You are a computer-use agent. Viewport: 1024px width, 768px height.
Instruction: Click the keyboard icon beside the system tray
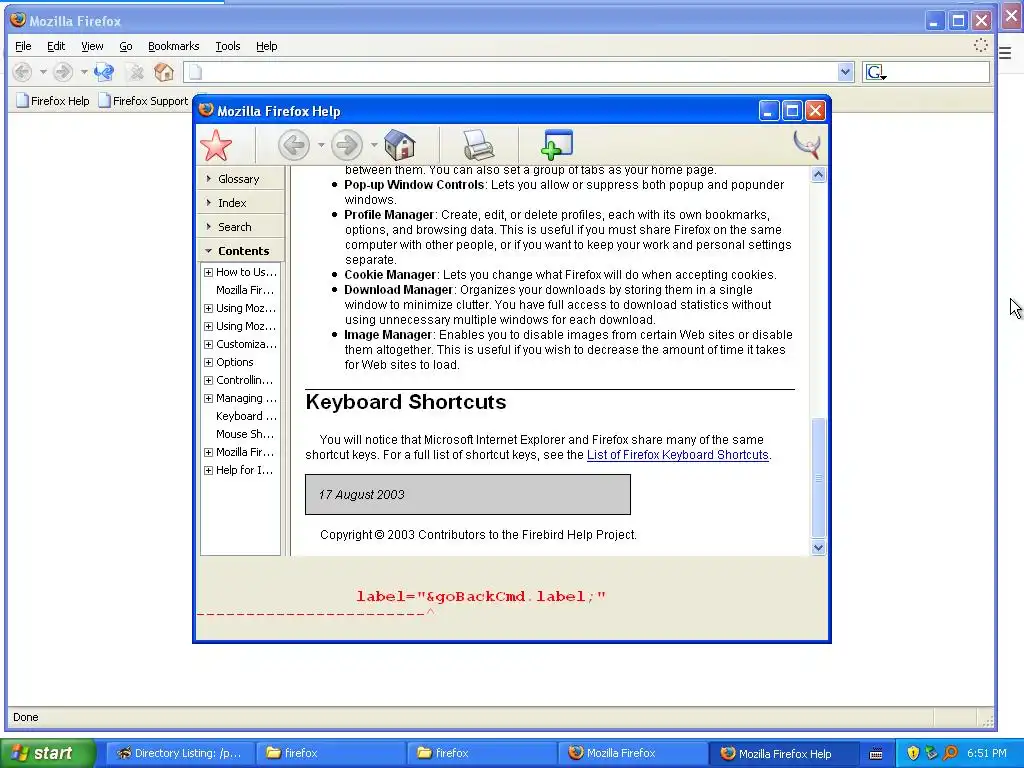tap(876, 754)
